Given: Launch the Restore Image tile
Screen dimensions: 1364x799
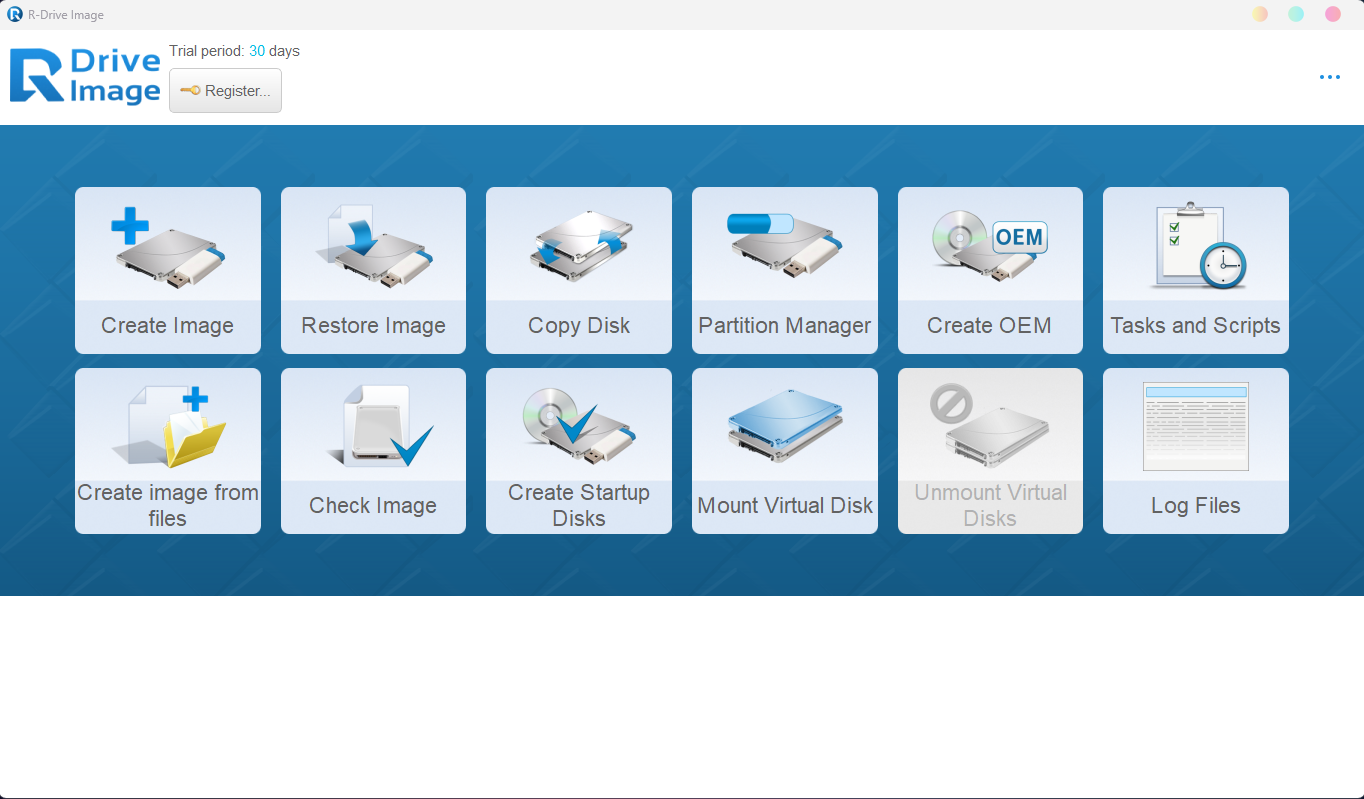Looking at the screenshot, I should pyautogui.click(x=373, y=270).
